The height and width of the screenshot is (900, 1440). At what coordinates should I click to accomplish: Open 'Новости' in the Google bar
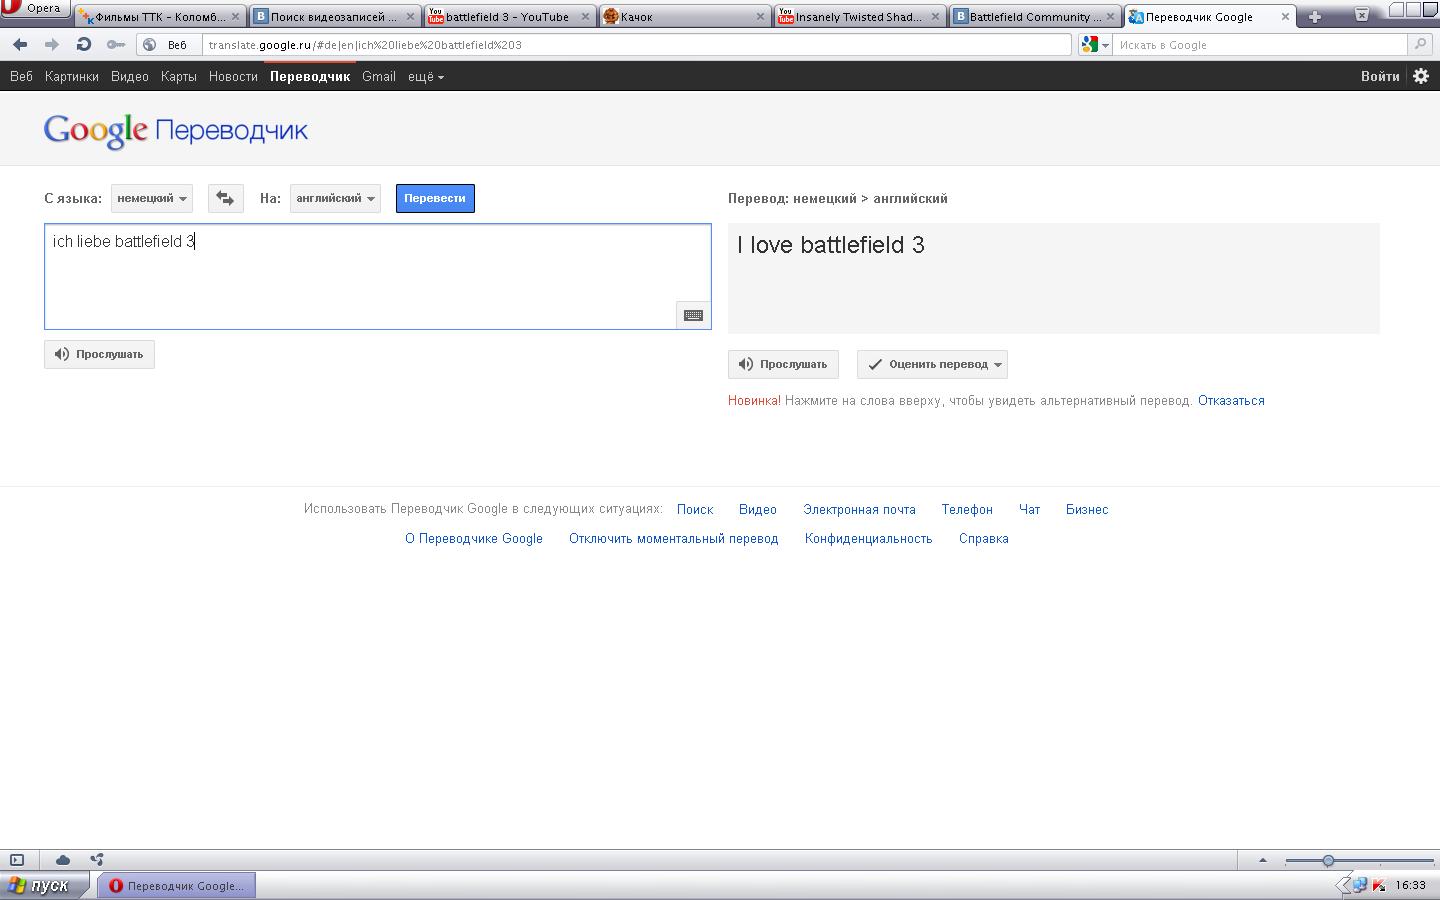tap(233, 76)
